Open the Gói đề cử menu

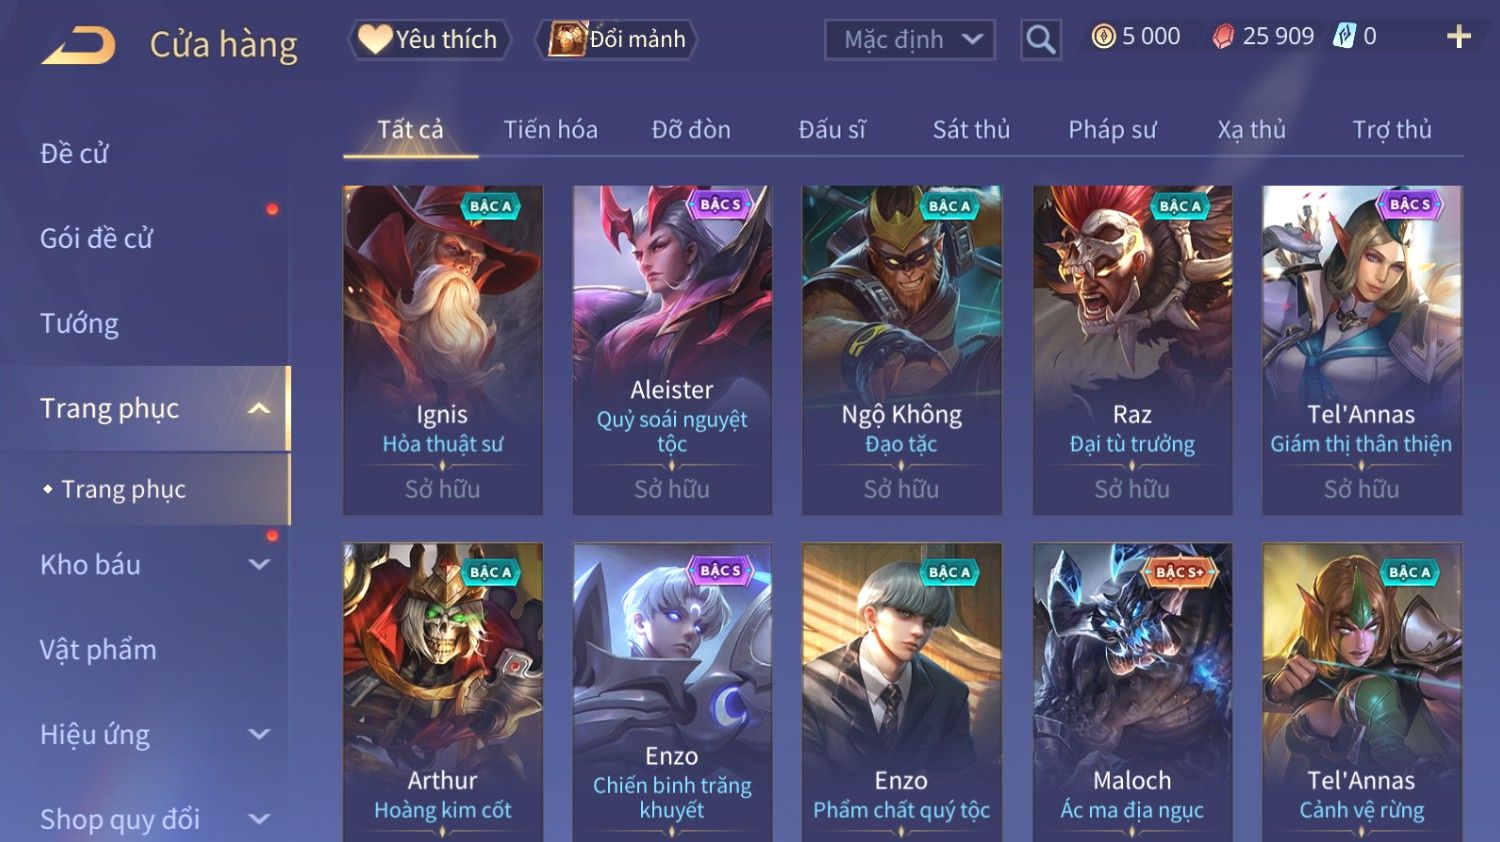(x=96, y=239)
